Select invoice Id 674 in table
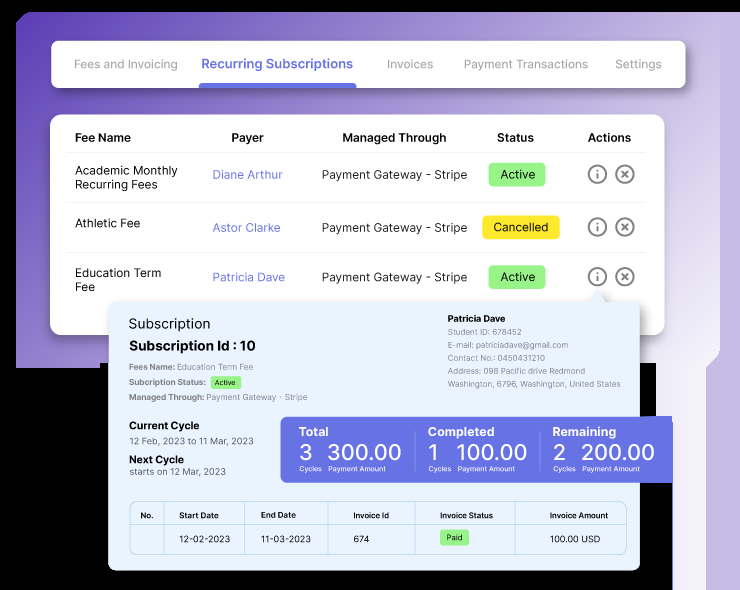 tap(361, 539)
